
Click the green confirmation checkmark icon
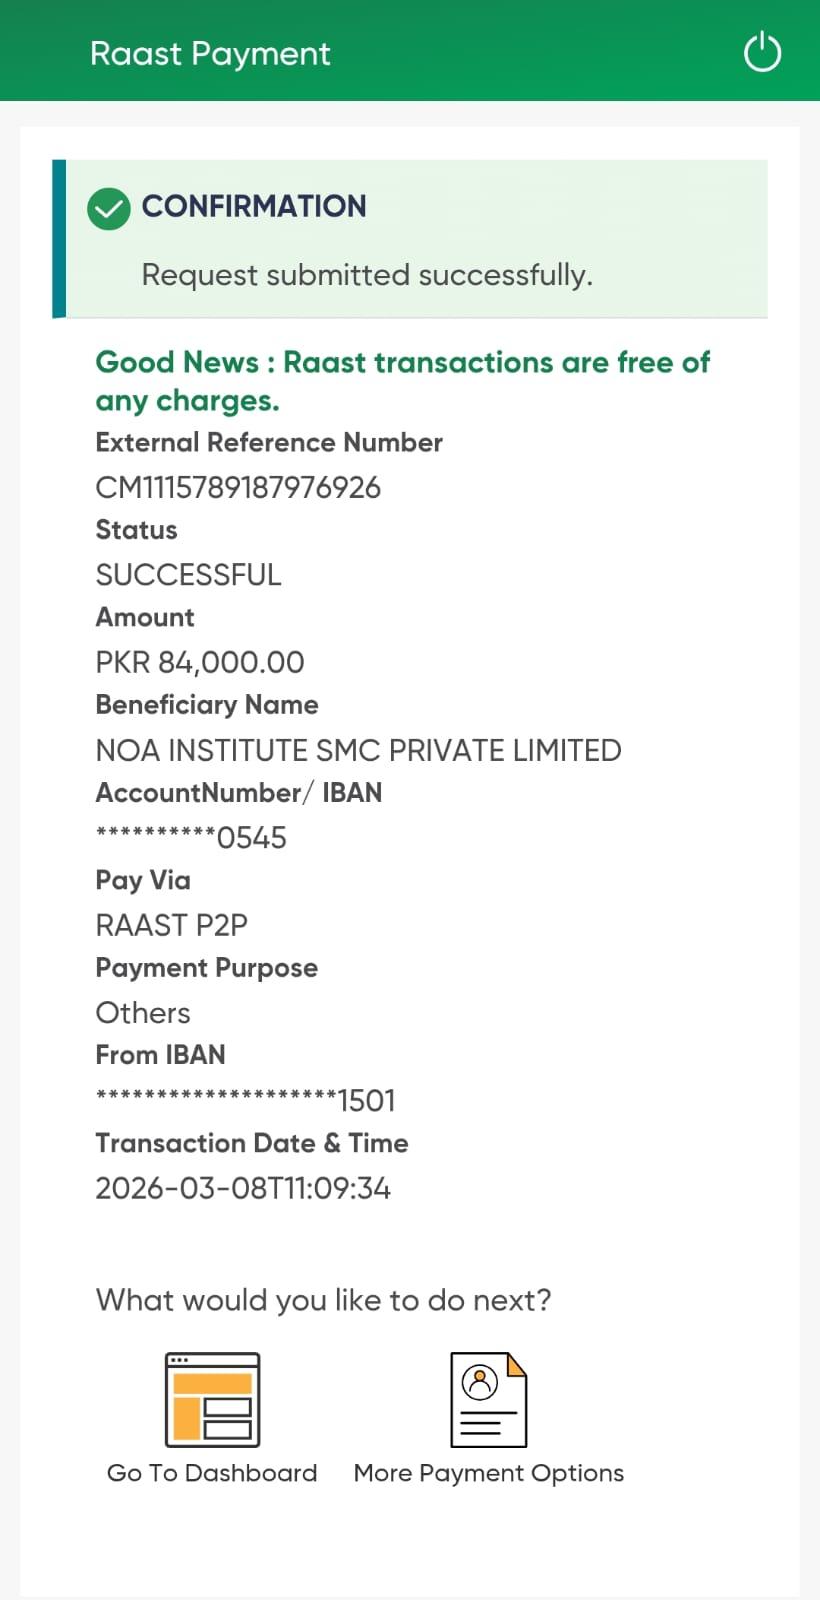pyautogui.click(x=109, y=208)
